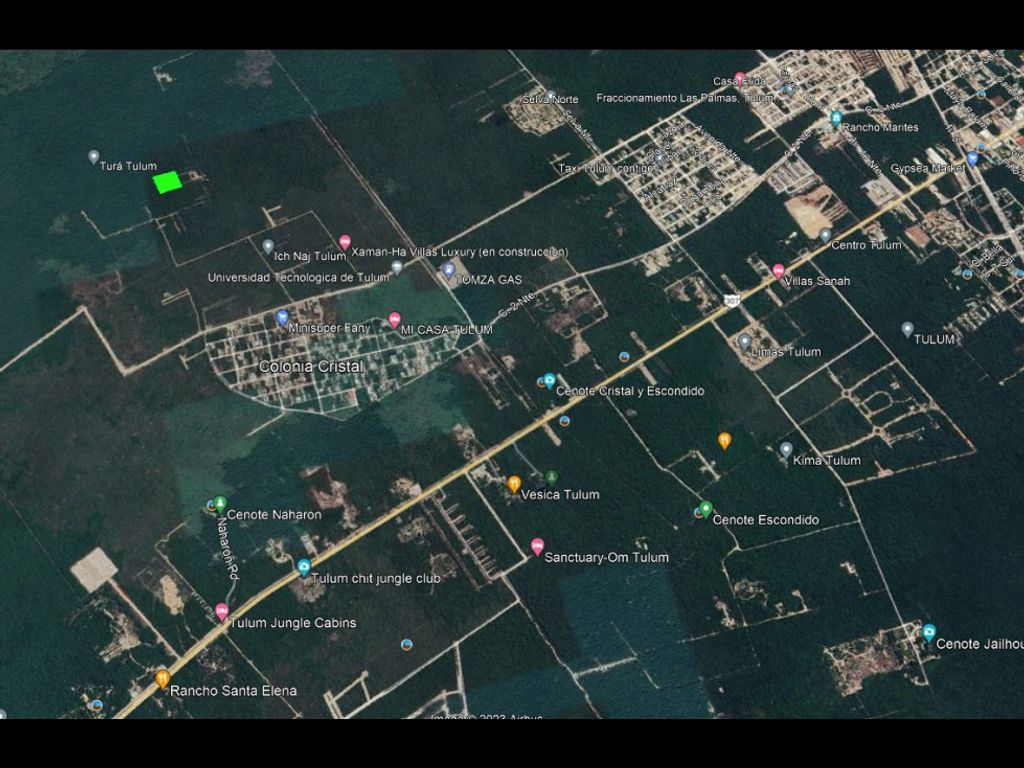Click the Highway 307 road shield
Screen dimensions: 1024x768
[731, 300]
